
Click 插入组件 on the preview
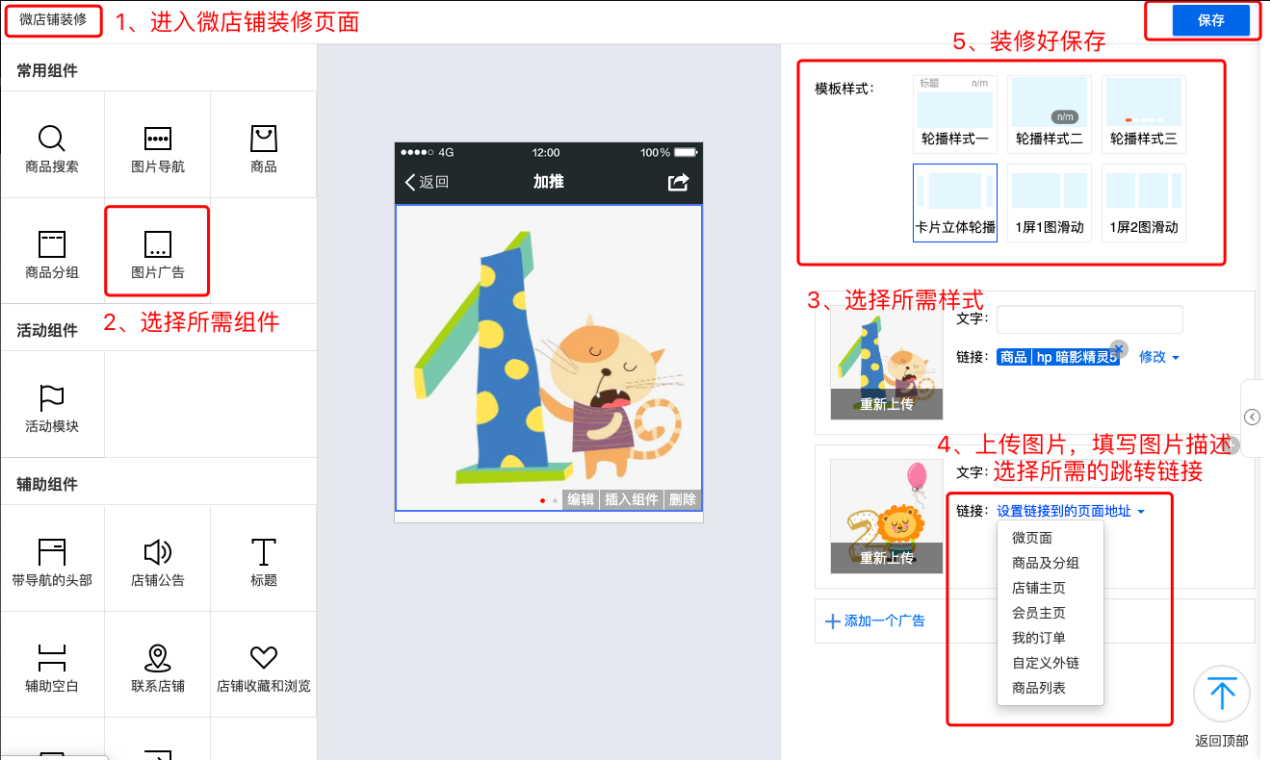coord(631,500)
